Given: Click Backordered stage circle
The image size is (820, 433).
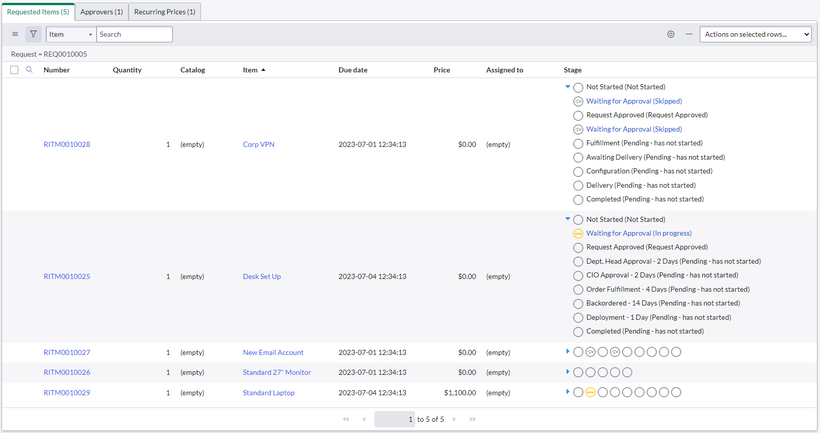Looking at the screenshot, I should pos(578,303).
